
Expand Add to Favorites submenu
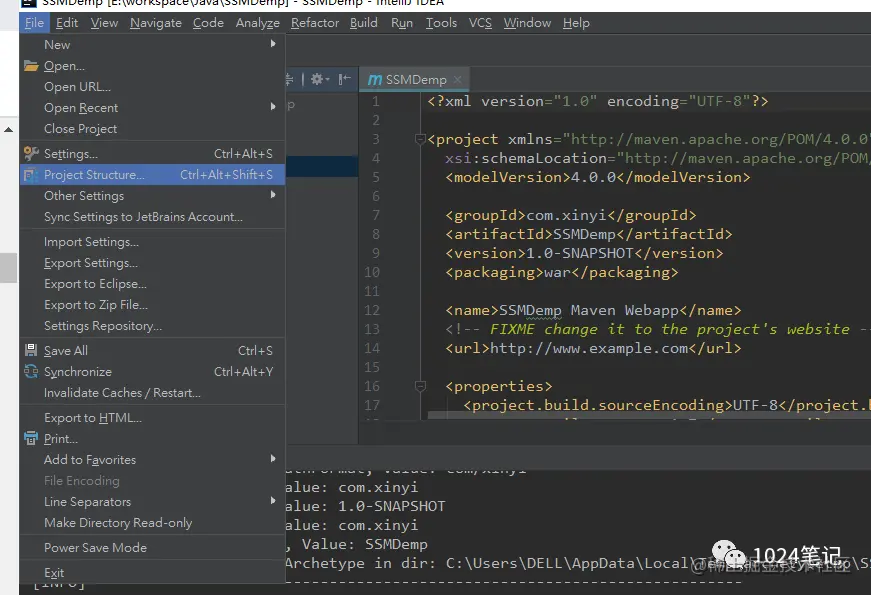tap(152, 460)
